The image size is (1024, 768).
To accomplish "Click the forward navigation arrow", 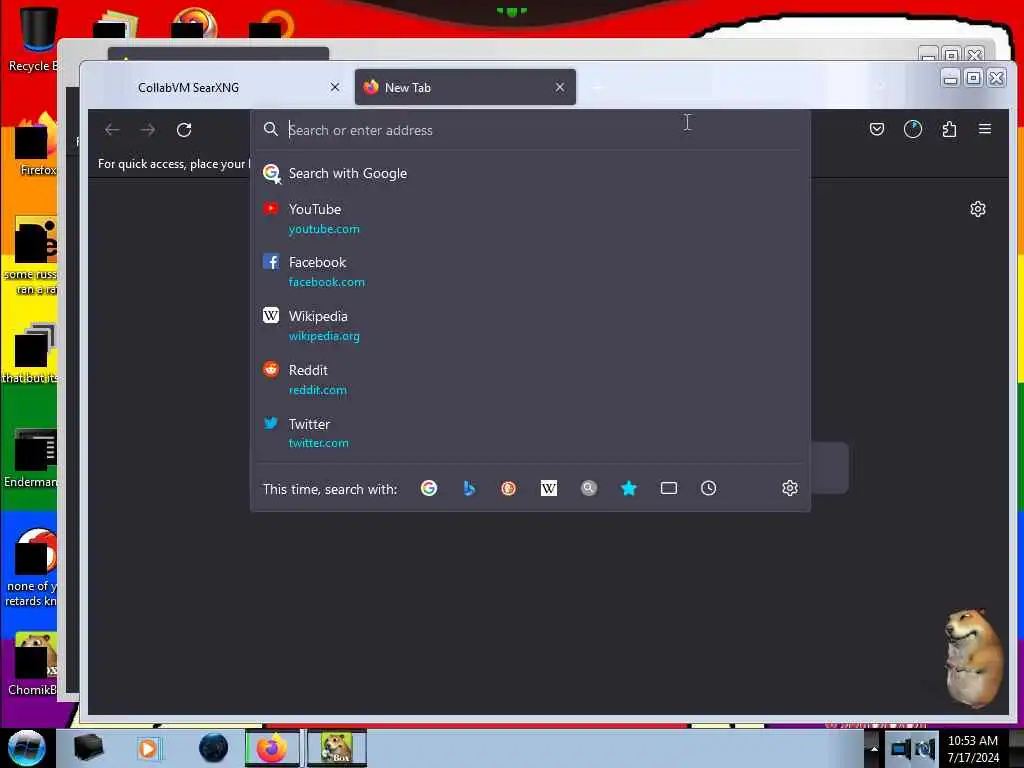I will [148, 130].
